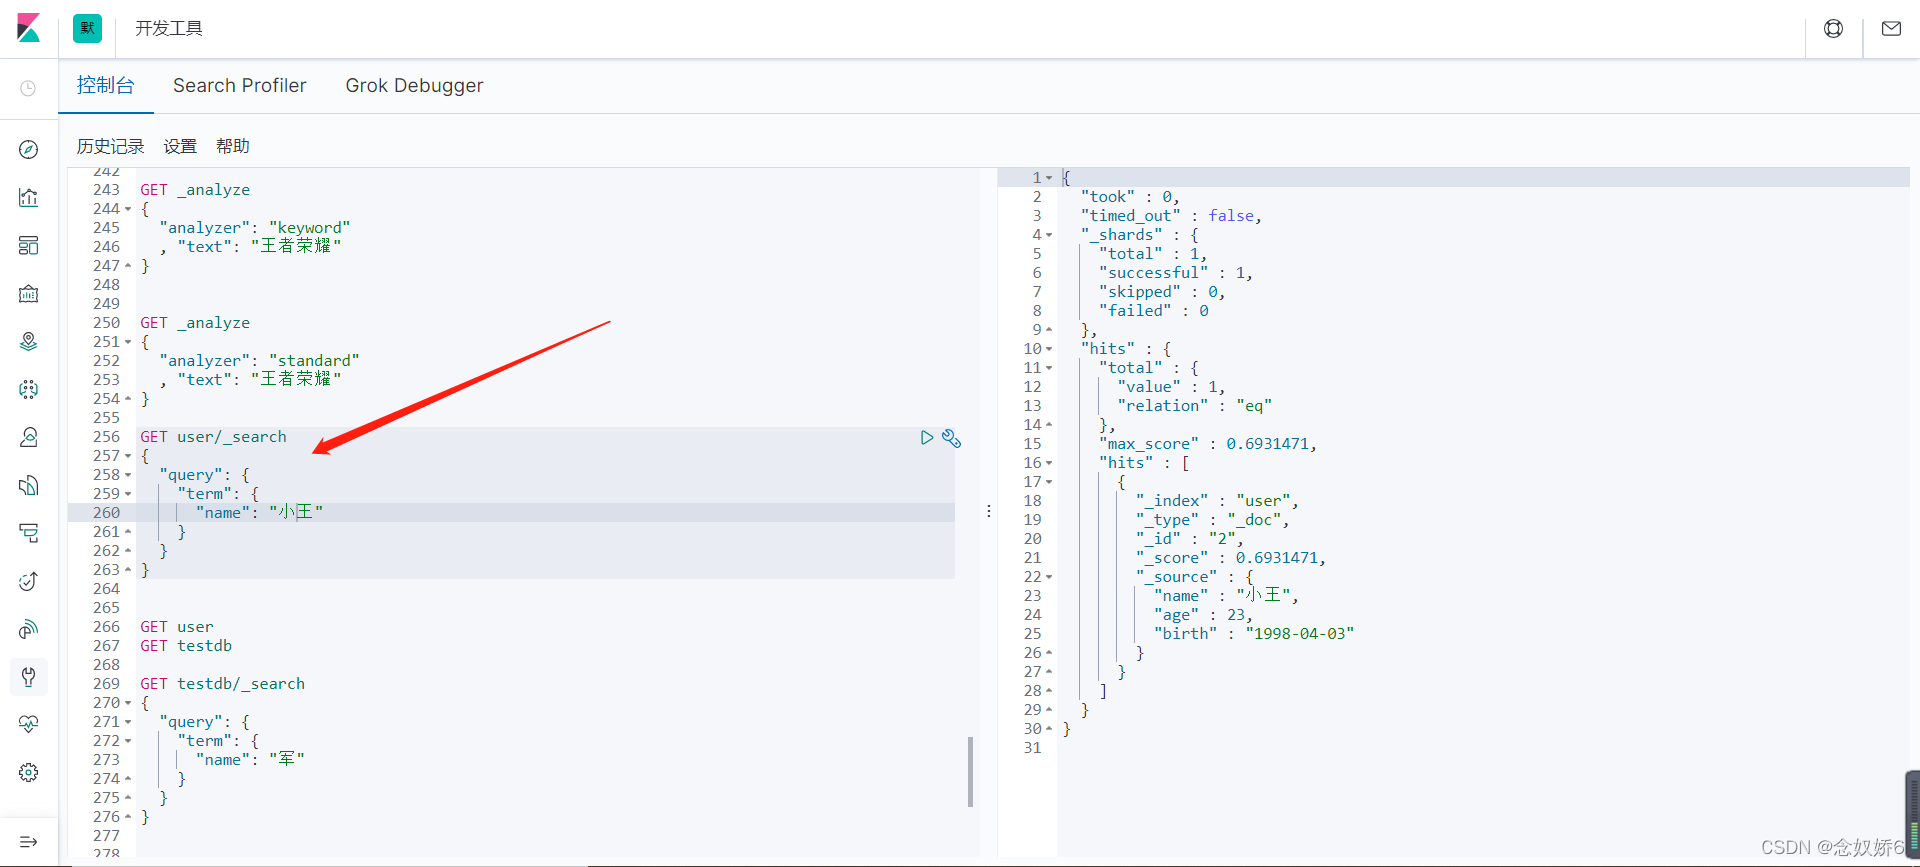Open the Metrics app icon in sidebar

pos(28,437)
